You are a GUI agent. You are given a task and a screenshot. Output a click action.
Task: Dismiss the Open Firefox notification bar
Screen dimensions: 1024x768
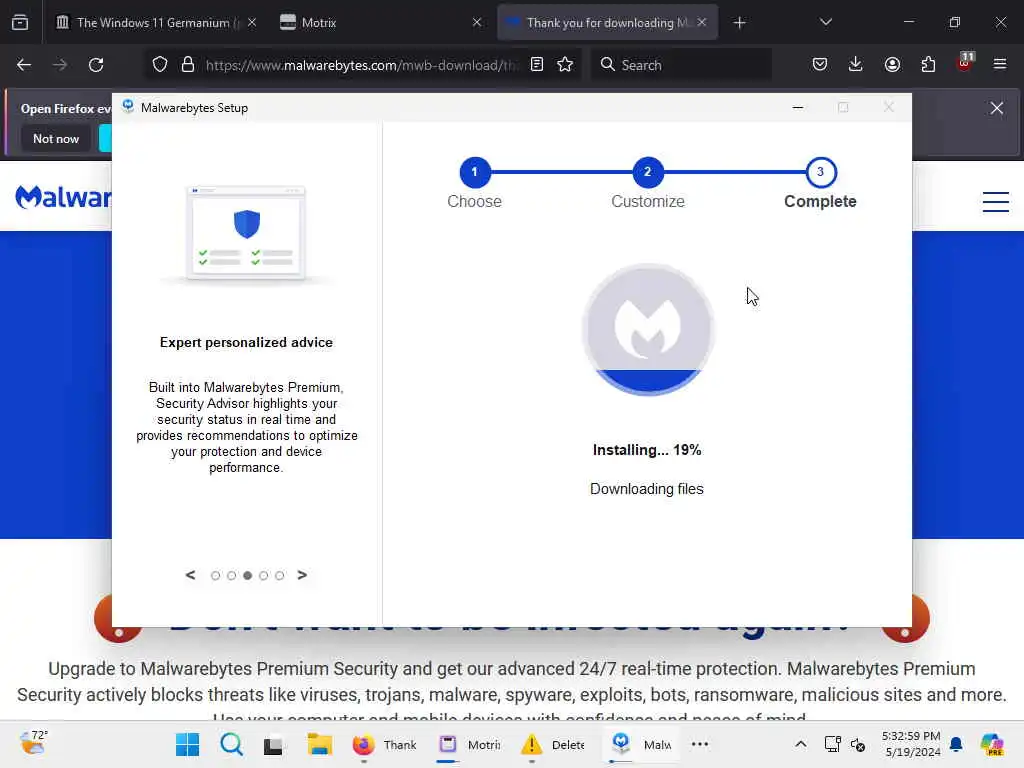pyautogui.click(x=997, y=108)
